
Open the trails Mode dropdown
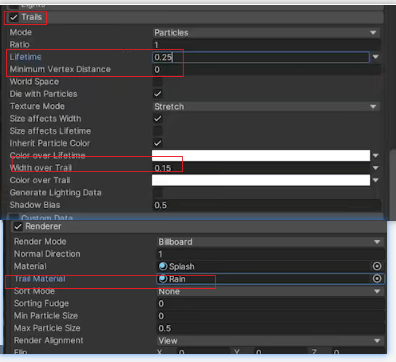[265, 33]
